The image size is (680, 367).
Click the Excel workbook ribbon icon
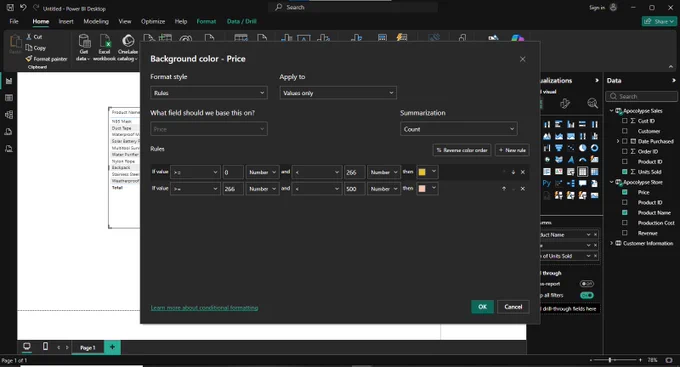coord(105,48)
